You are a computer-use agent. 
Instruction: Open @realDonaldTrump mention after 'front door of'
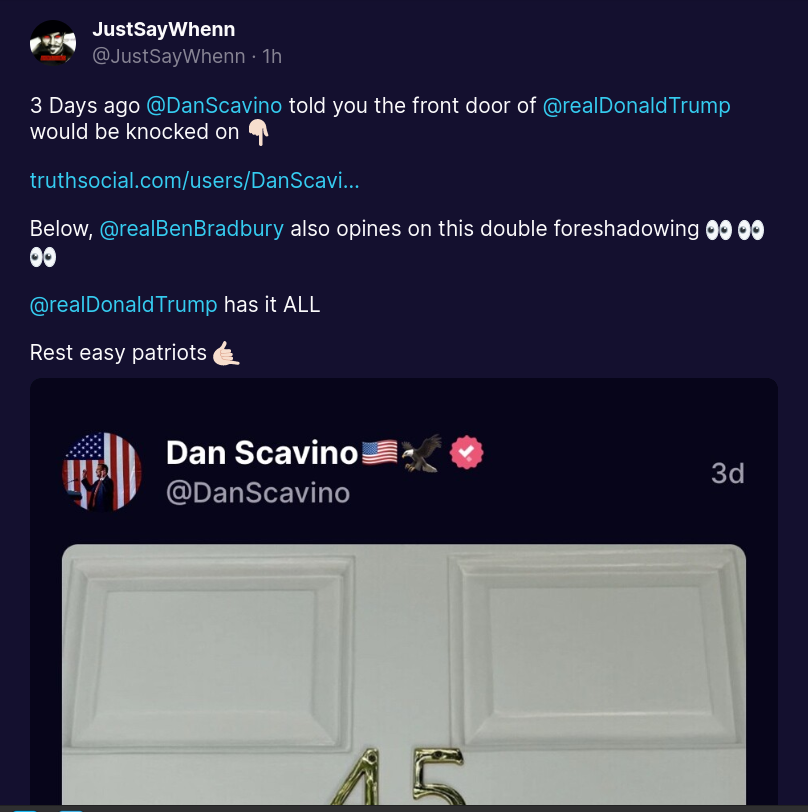[637, 106]
